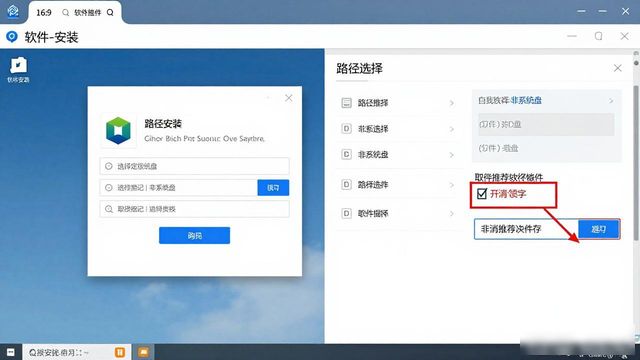Viewport: 640px width, 360px height.
Task: Click the search field with the magnifier icon in the dialog
Action: [x=194, y=209]
